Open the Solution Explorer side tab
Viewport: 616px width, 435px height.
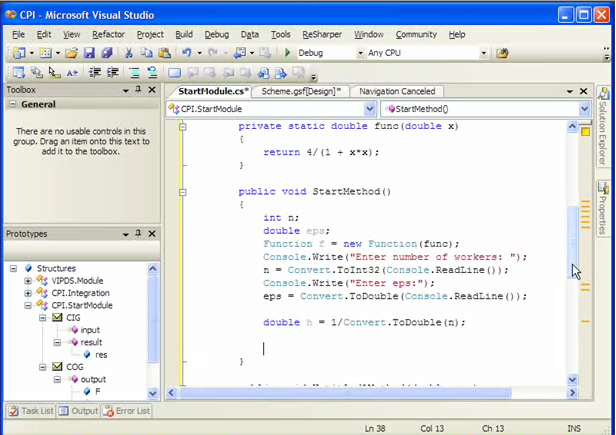coord(603,128)
